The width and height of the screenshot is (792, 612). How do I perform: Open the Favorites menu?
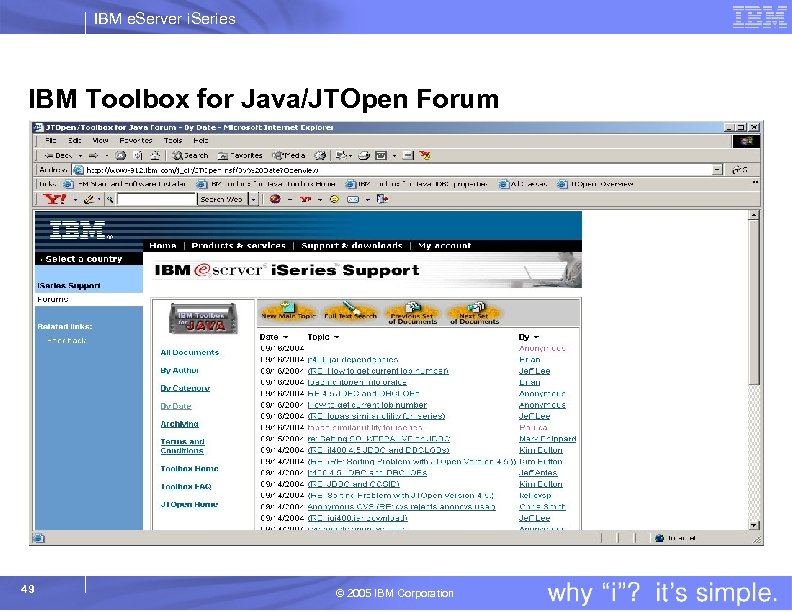tap(135, 140)
